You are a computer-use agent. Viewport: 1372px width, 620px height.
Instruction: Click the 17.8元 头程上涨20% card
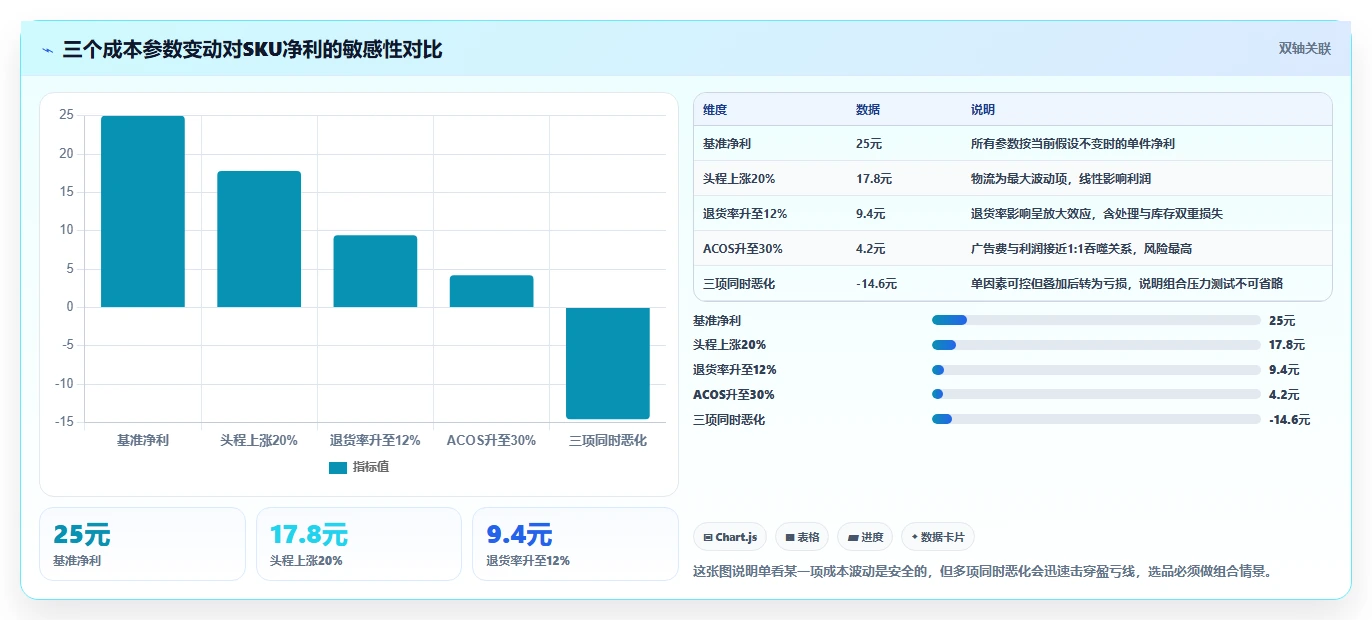(x=359, y=544)
